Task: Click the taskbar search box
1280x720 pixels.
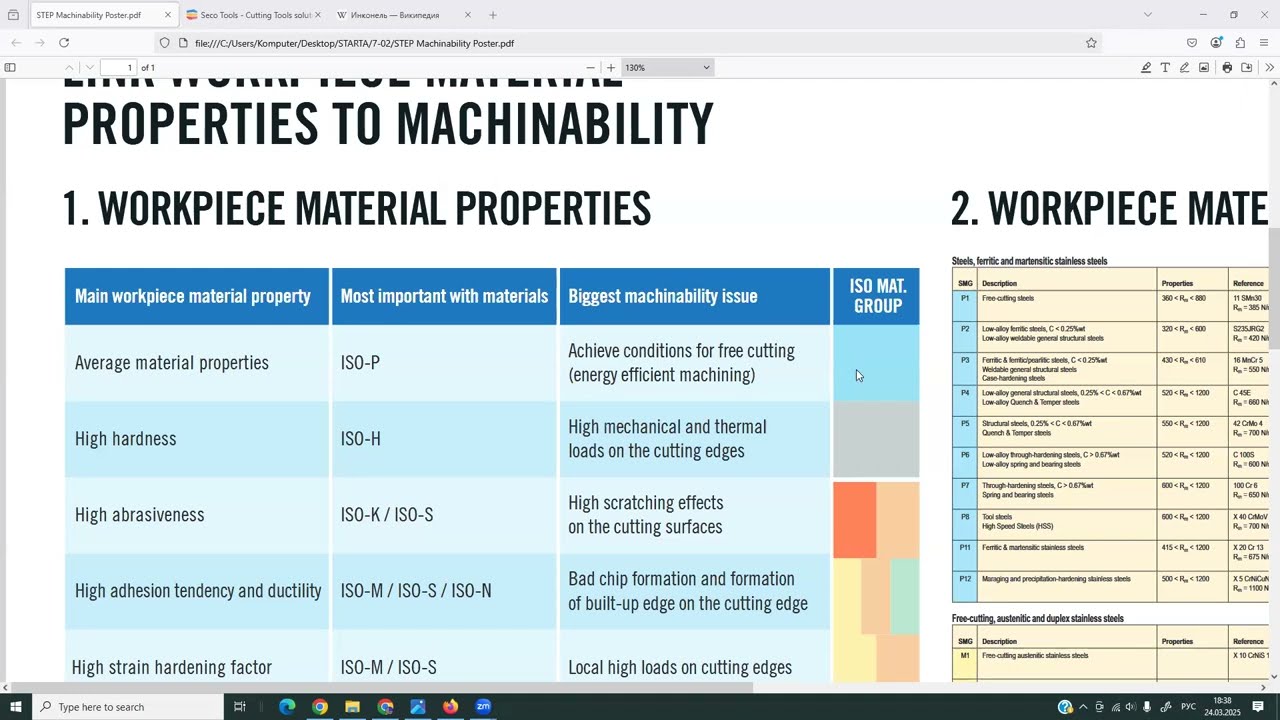Action: (x=128, y=707)
